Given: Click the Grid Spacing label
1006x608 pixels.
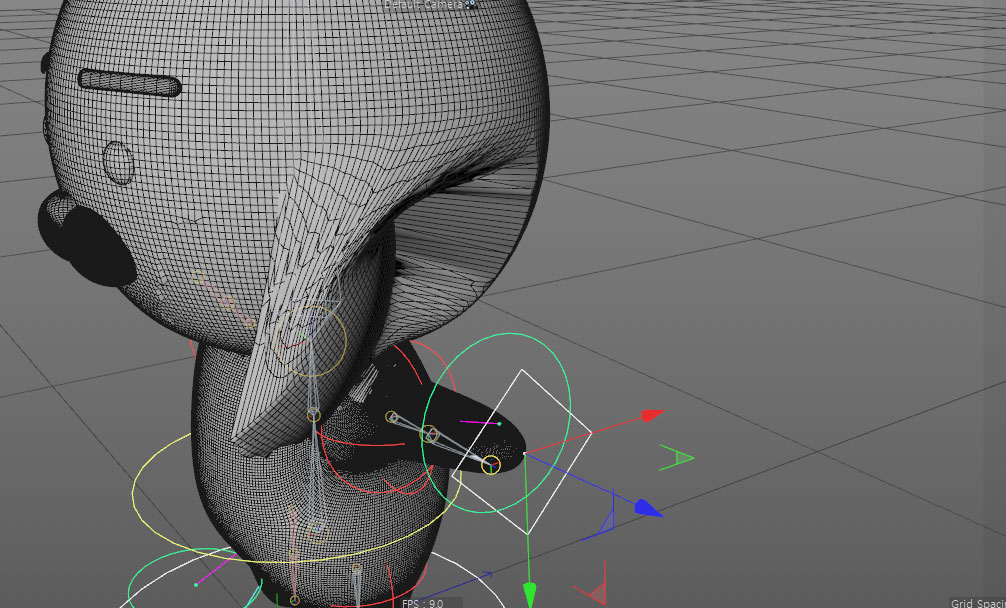Looking at the screenshot, I should 977,603.
